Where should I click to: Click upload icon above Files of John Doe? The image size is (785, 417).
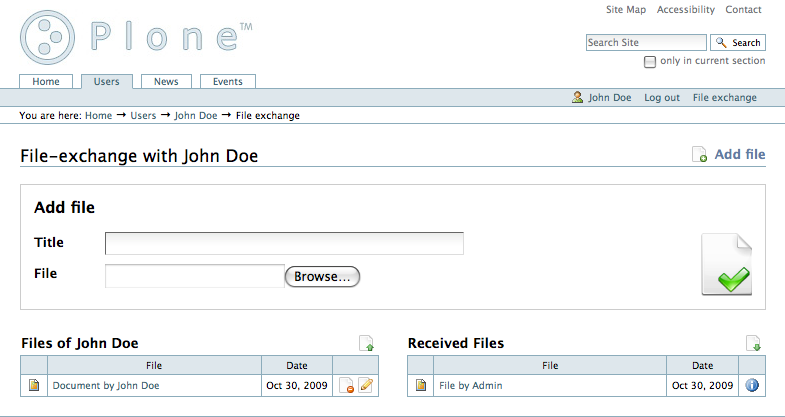[367, 343]
